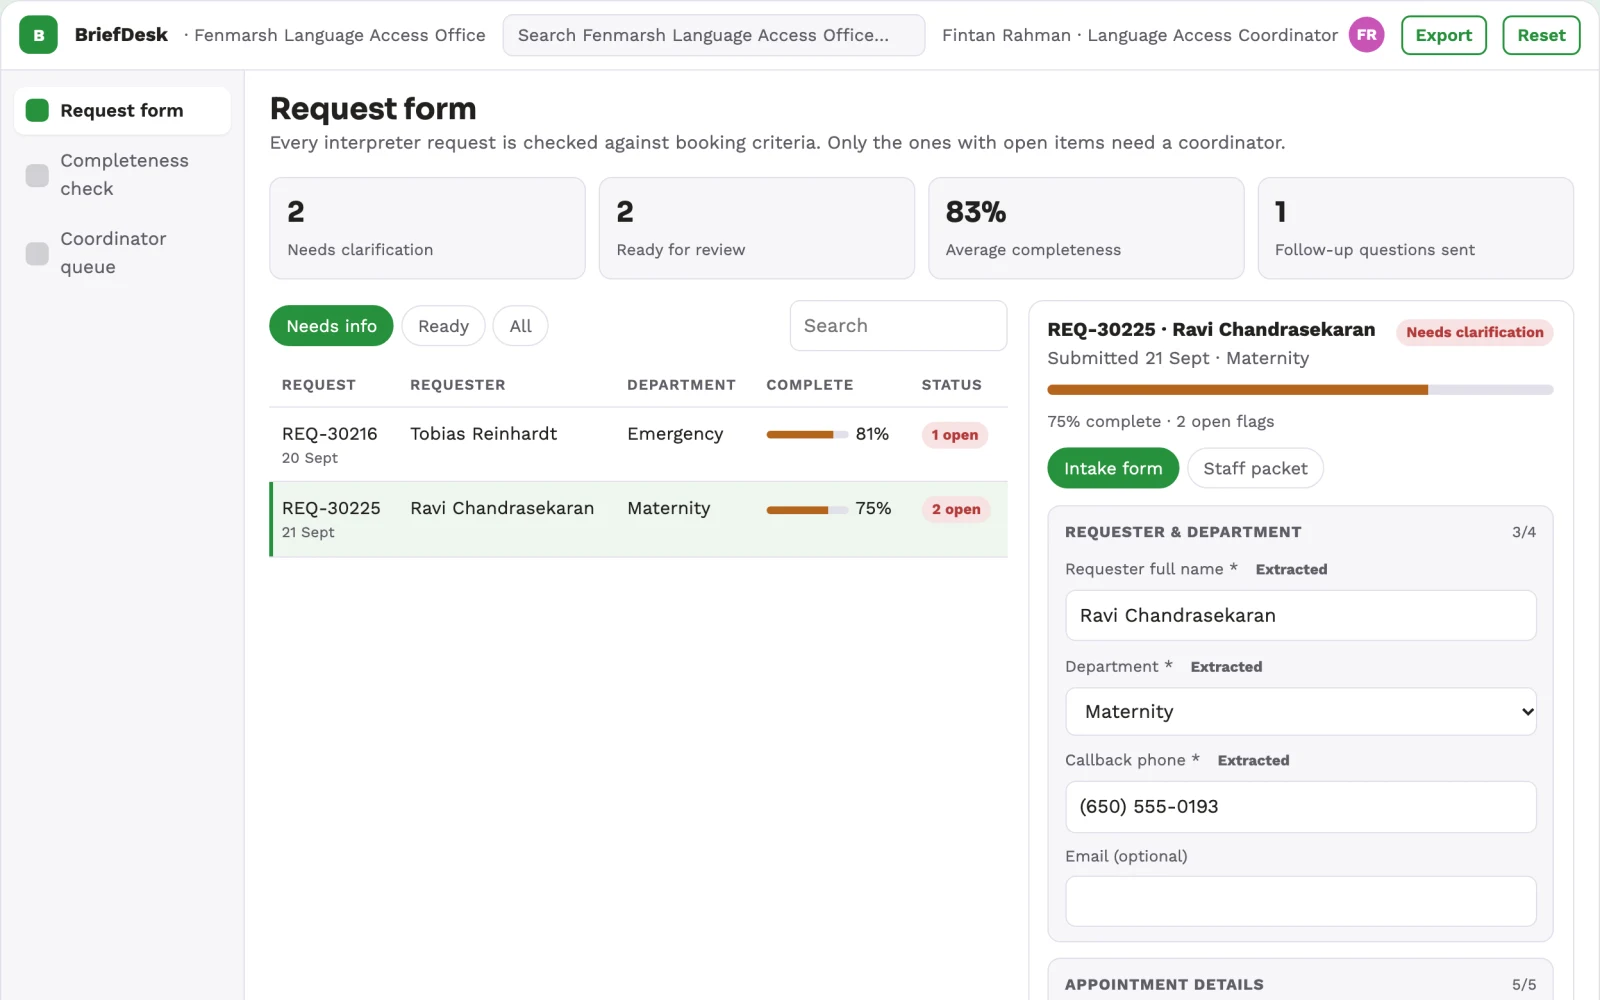Screen dimensions: 1600x1000
Task: Open the Average completeness stat card
Action: (1086, 228)
